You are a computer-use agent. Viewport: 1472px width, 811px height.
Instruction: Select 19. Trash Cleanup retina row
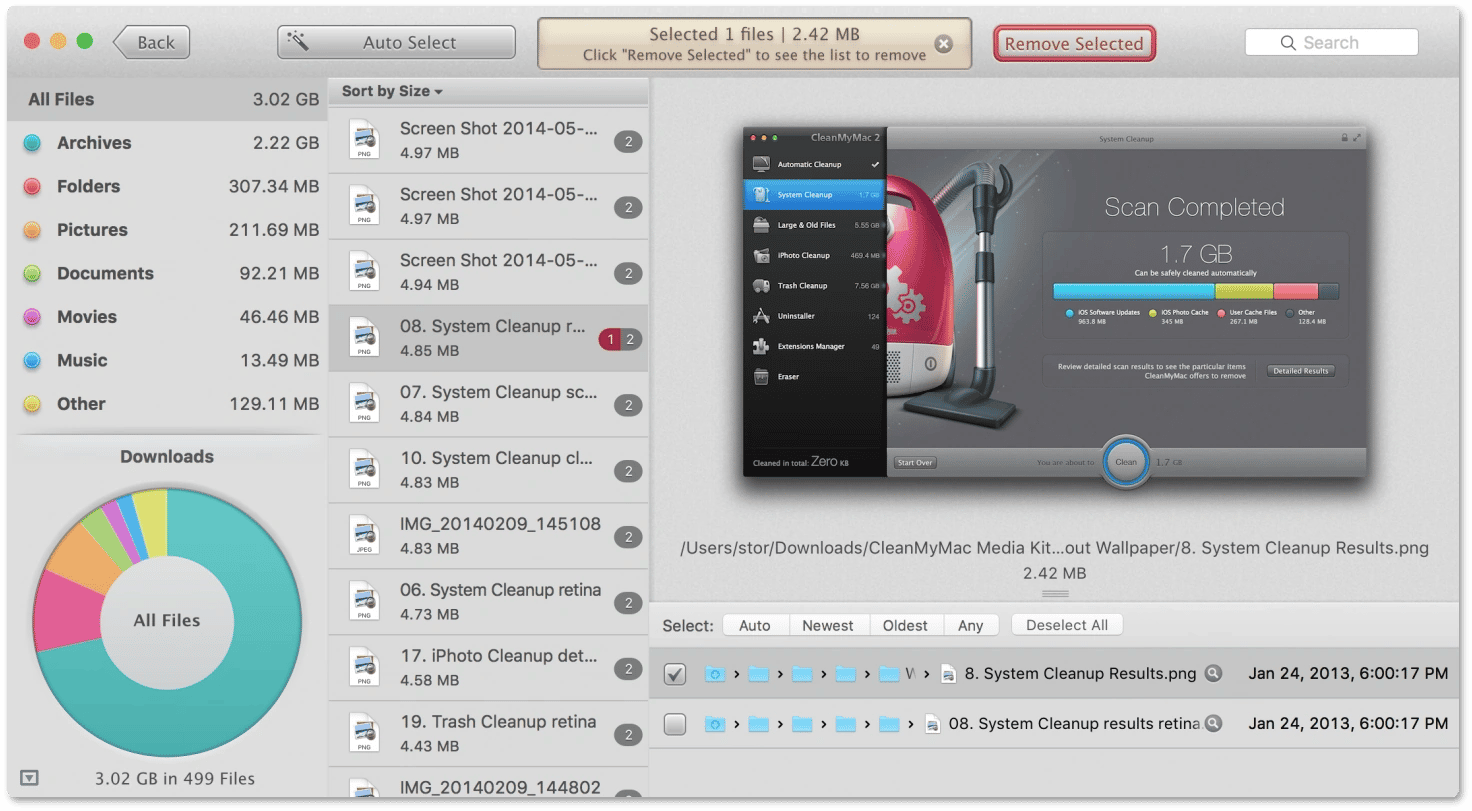pyautogui.click(x=488, y=734)
